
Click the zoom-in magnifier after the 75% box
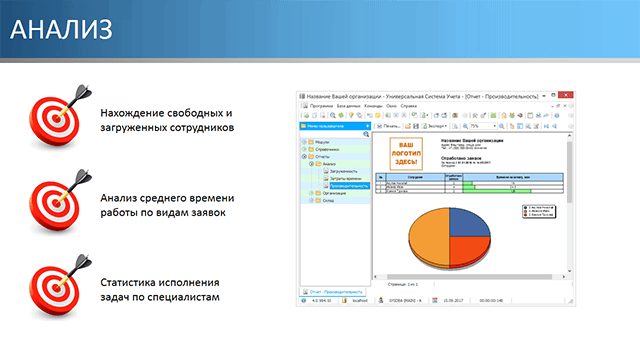(x=502, y=126)
